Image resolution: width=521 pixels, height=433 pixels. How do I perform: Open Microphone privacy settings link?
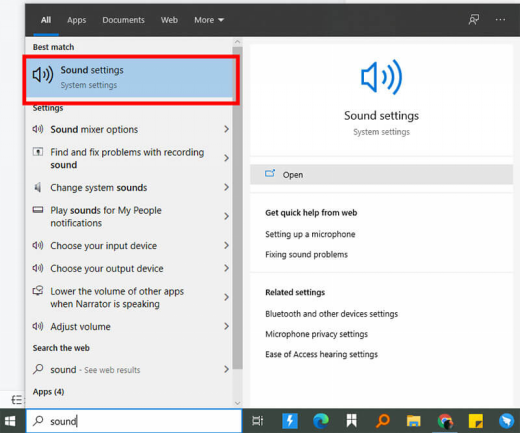click(x=316, y=334)
